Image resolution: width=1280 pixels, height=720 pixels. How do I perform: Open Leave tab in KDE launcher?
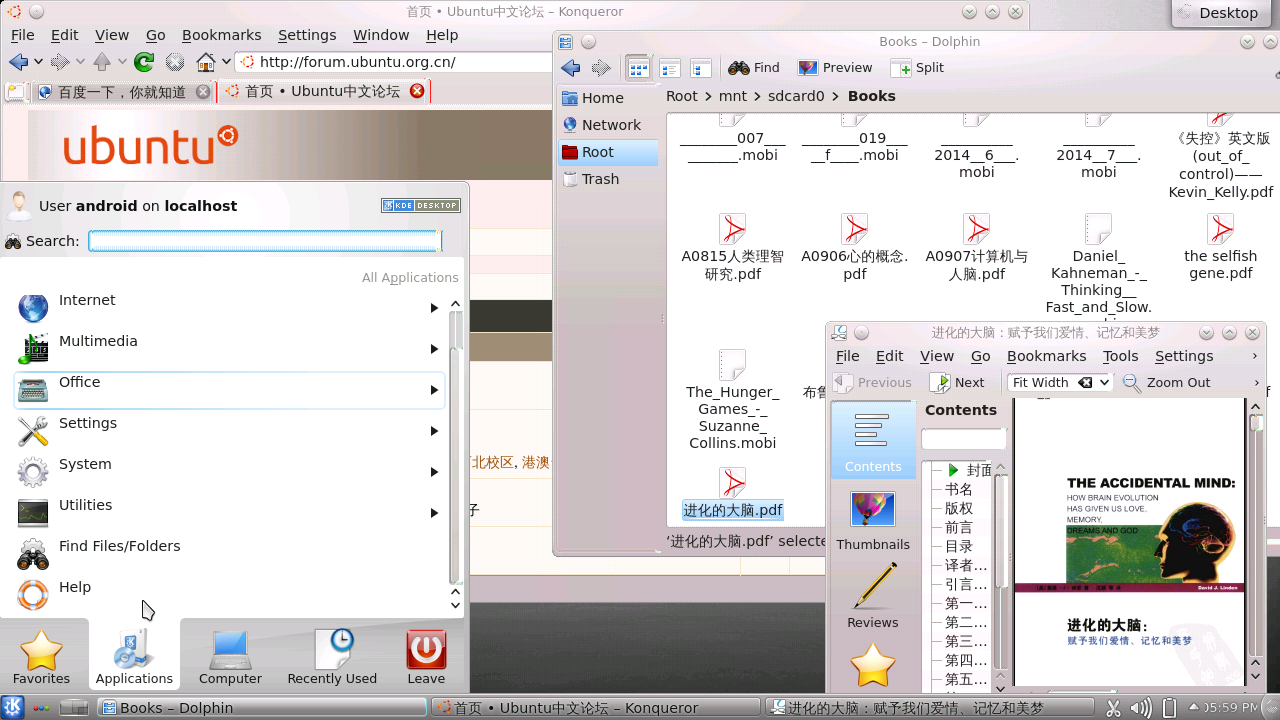coord(426,656)
